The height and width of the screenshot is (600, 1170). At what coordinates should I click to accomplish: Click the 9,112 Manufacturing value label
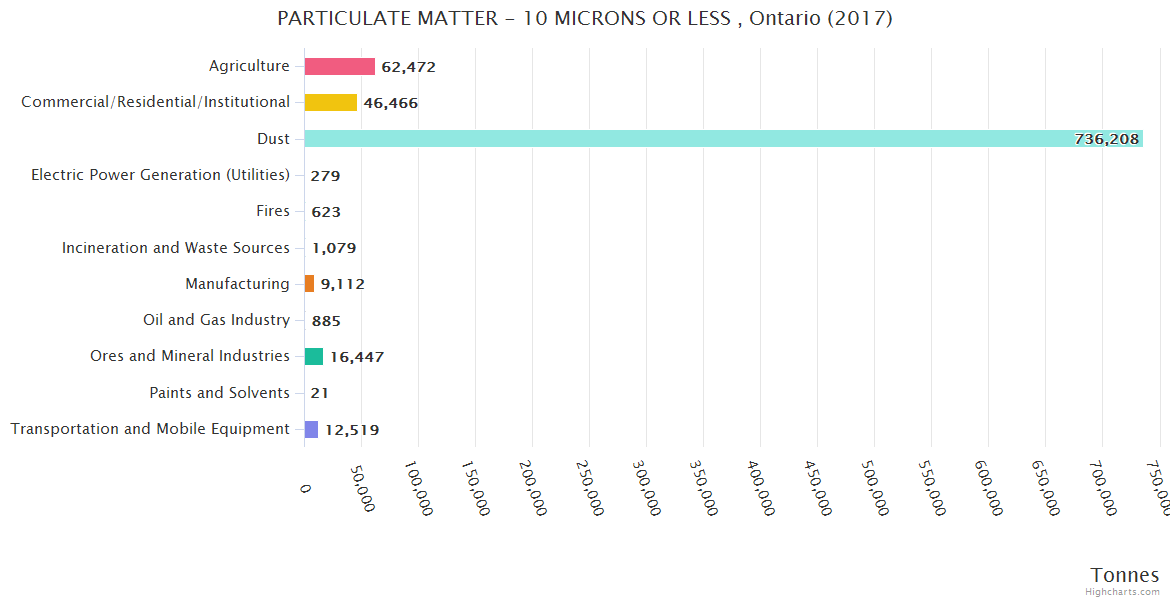[x=342, y=284]
